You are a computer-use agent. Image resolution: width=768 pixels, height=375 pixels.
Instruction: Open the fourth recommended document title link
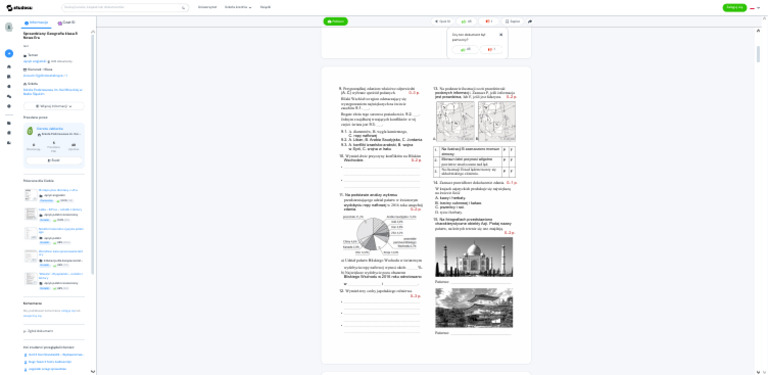pos(61,253)
